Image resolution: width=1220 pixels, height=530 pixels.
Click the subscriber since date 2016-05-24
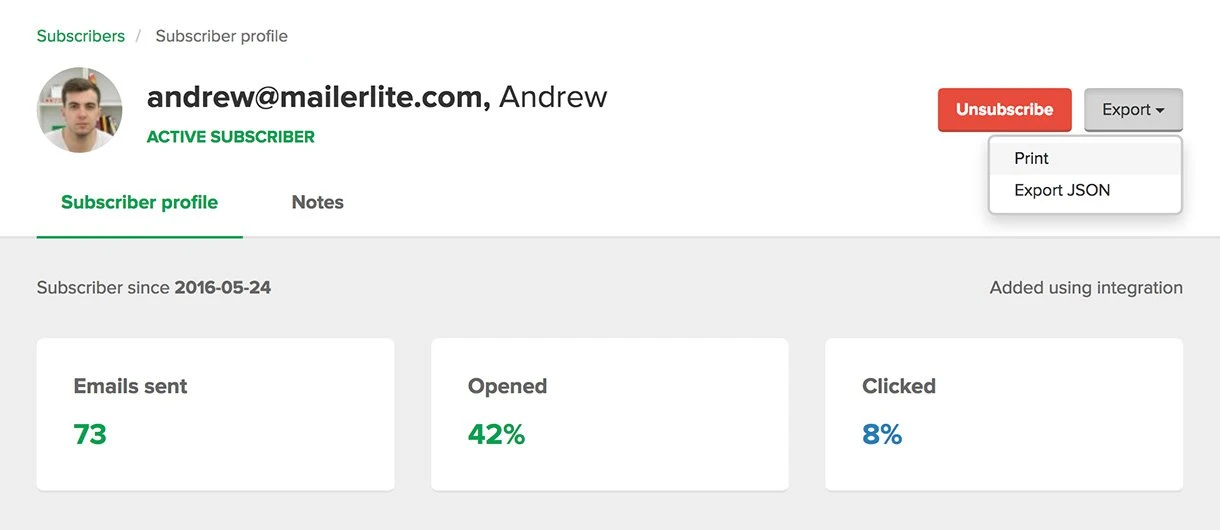(x=222, y=288)
